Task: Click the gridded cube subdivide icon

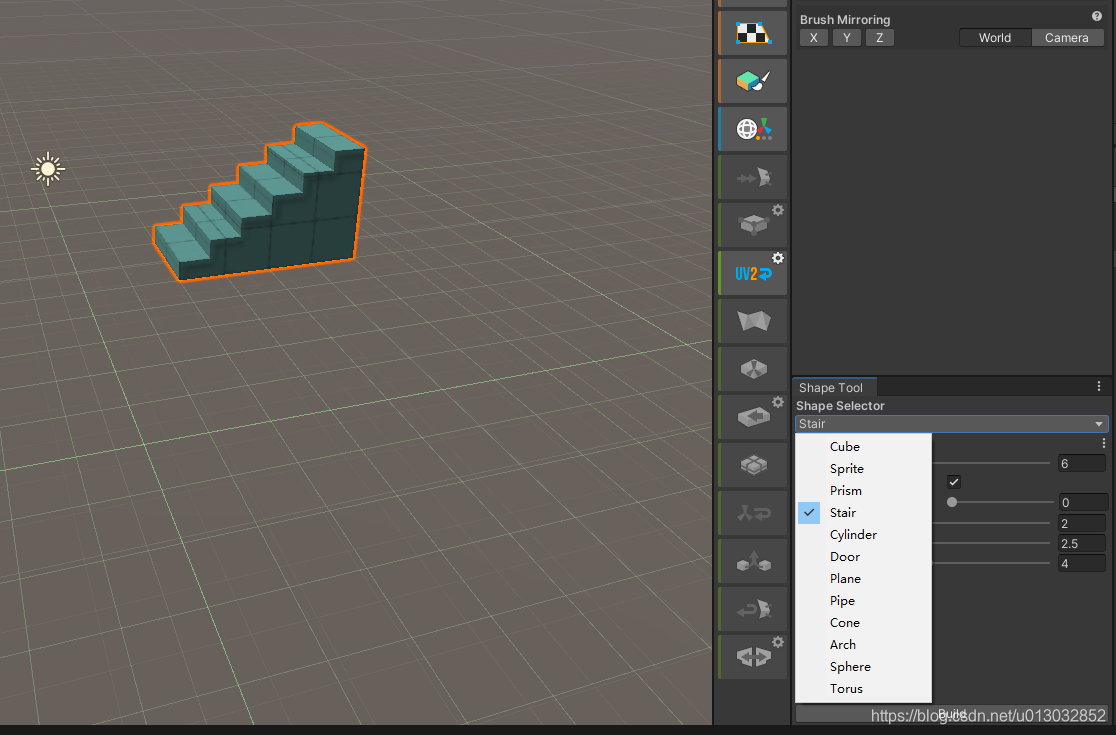Action: coord(753,465)
